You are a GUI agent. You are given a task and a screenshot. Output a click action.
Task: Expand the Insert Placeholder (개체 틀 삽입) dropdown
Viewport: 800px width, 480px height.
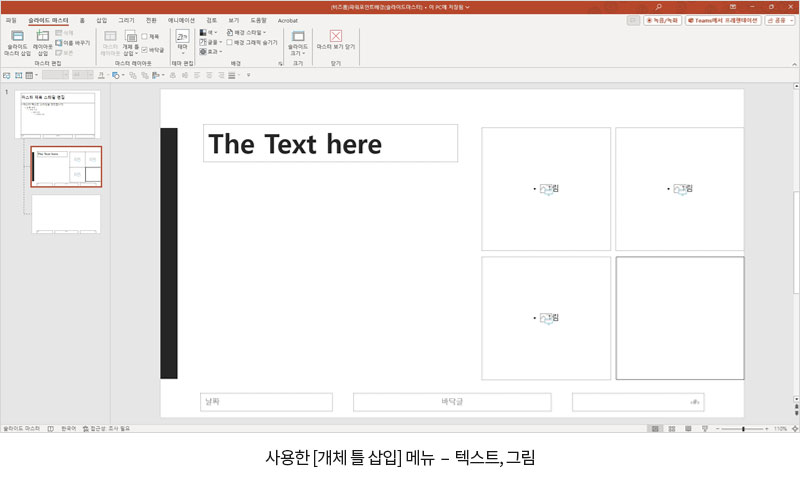tap(130, 48)
